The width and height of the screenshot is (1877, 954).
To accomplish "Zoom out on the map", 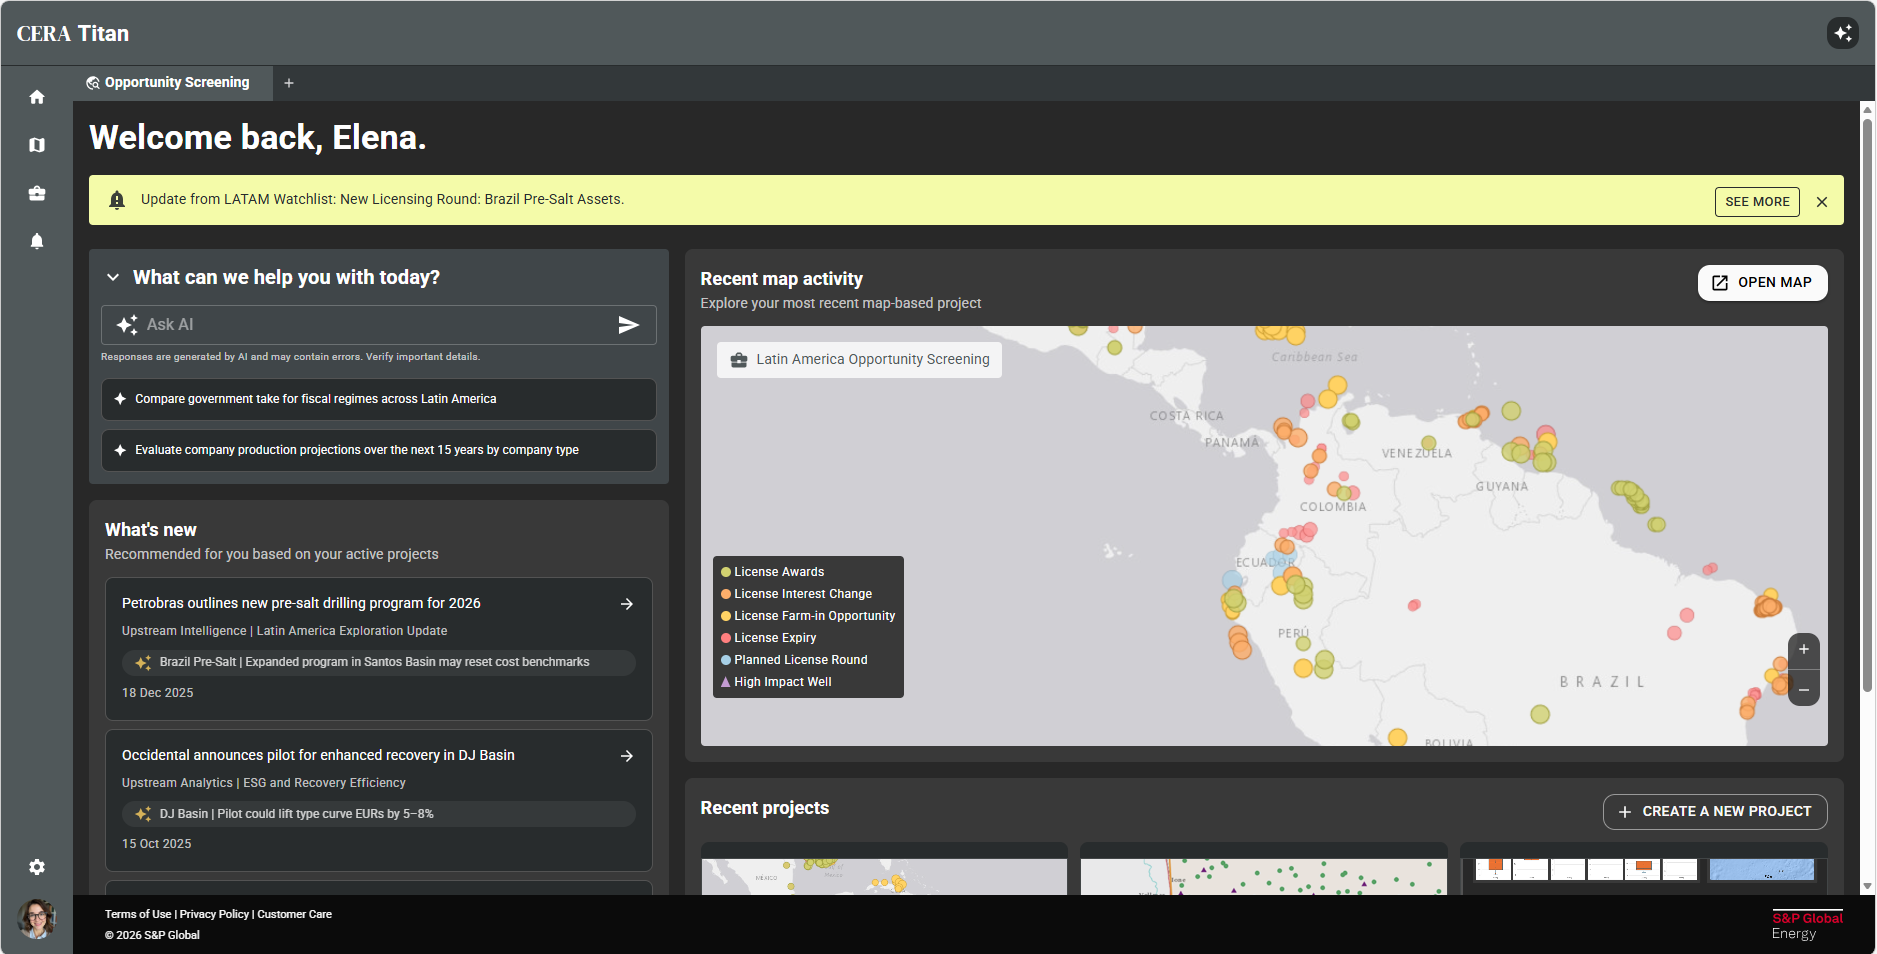I will (x=1804, y=689).
